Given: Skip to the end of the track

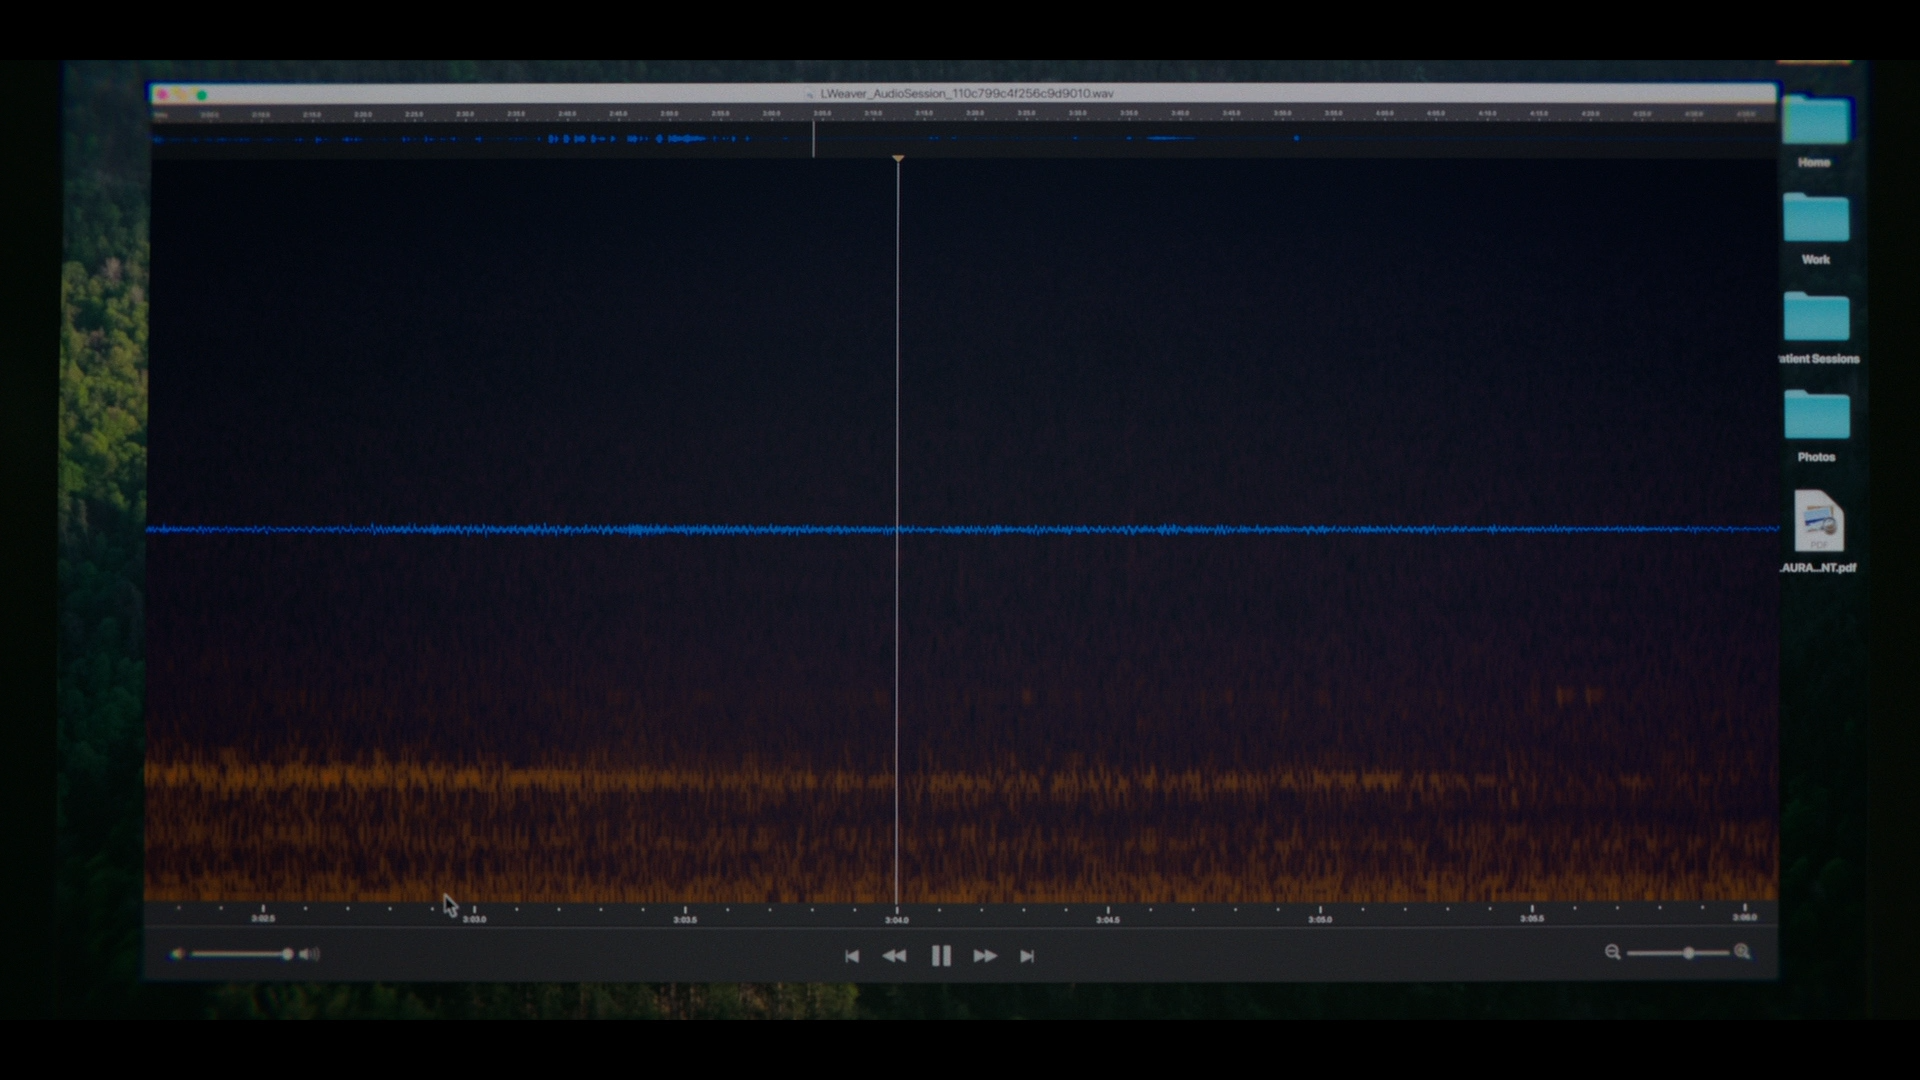Looking at the screenshot, I should click(x=1027, y=956).
